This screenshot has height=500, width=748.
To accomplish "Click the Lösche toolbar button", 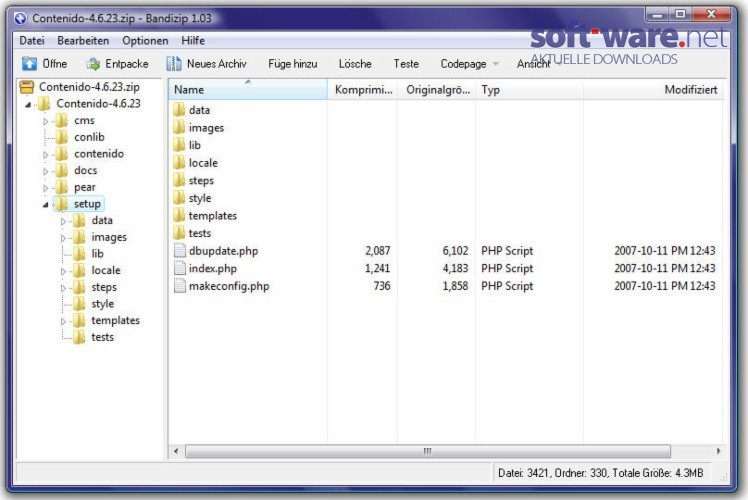I will click(355, 63).
